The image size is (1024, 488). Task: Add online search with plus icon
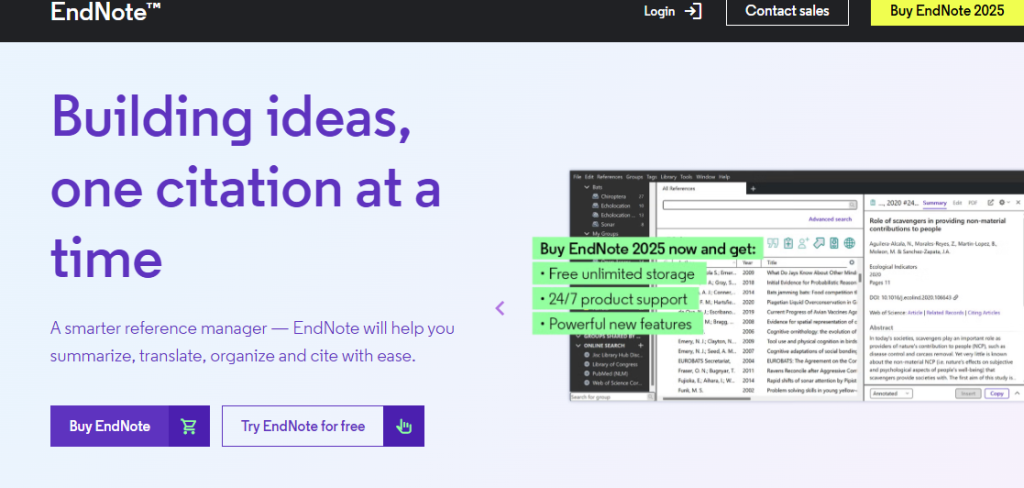click(641, 346)
